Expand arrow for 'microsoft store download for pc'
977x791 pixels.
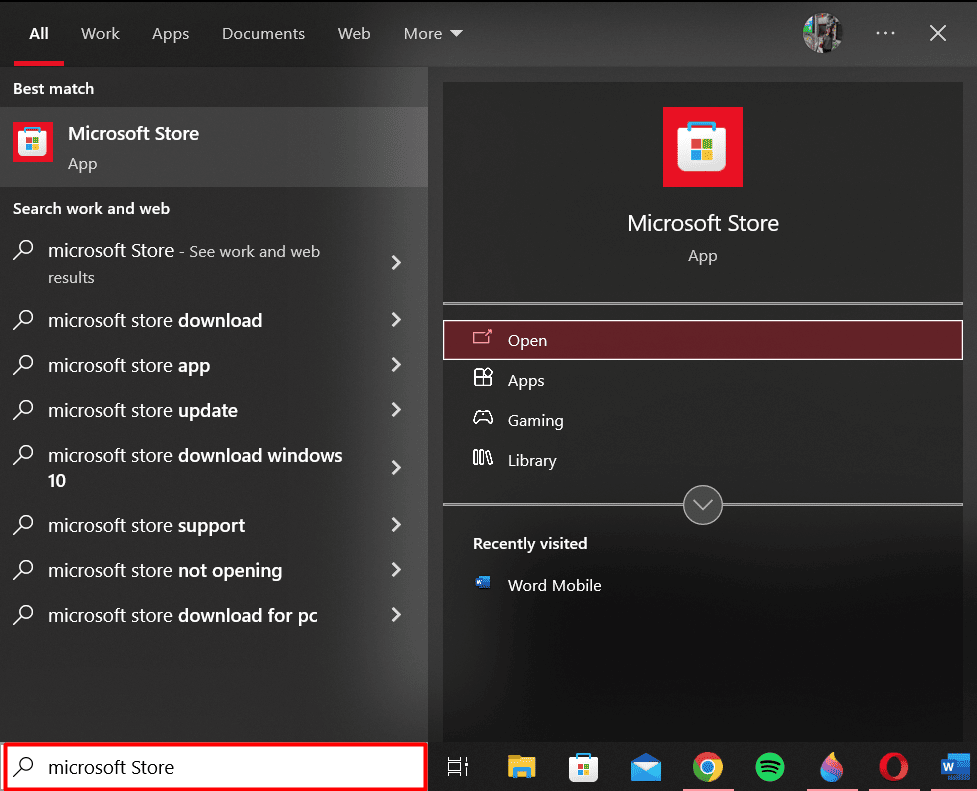click(x=396, y=615)
